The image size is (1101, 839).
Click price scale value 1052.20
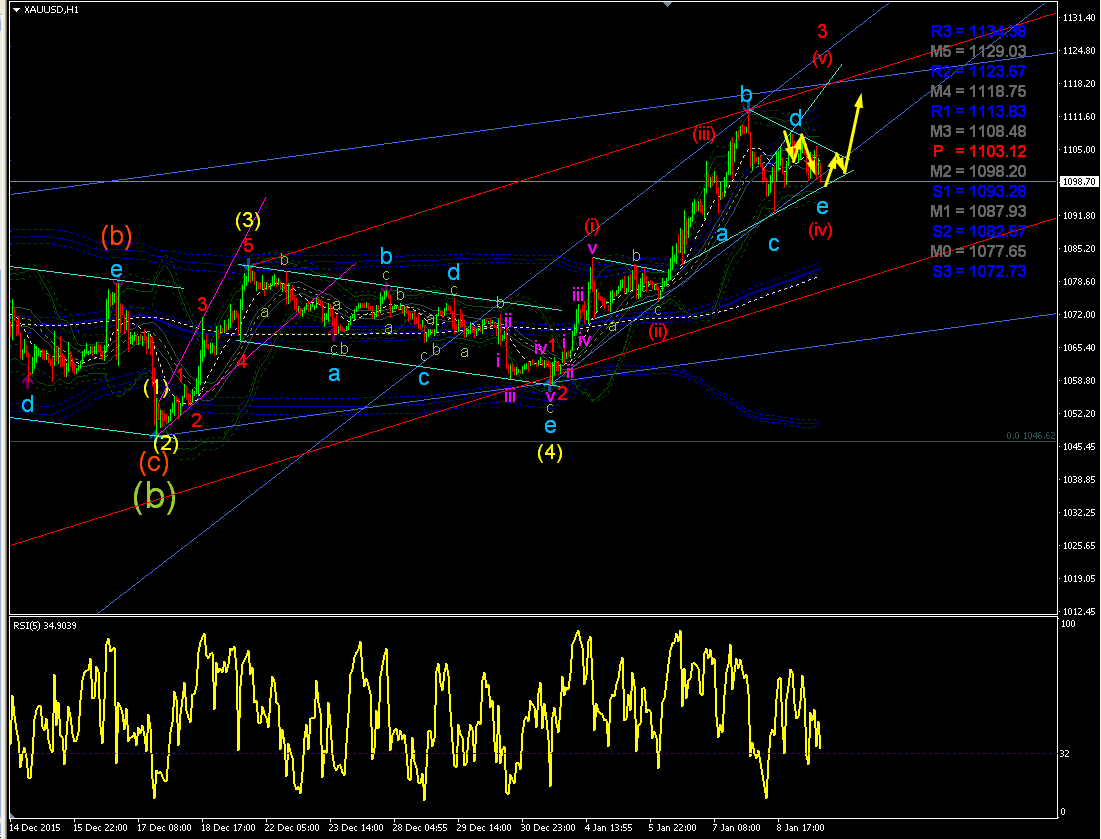click(1079, 414)
